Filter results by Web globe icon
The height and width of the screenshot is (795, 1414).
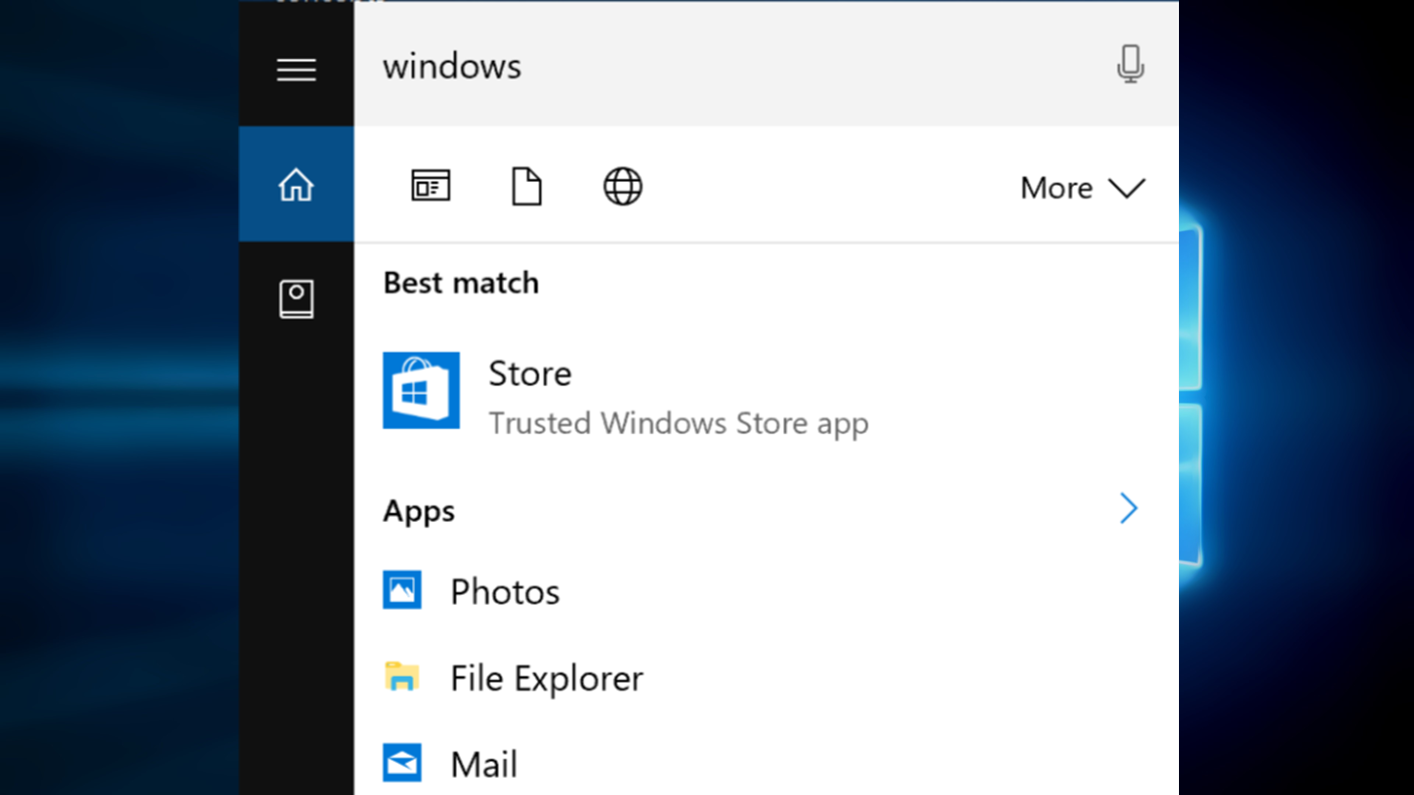tap(622, 186)
